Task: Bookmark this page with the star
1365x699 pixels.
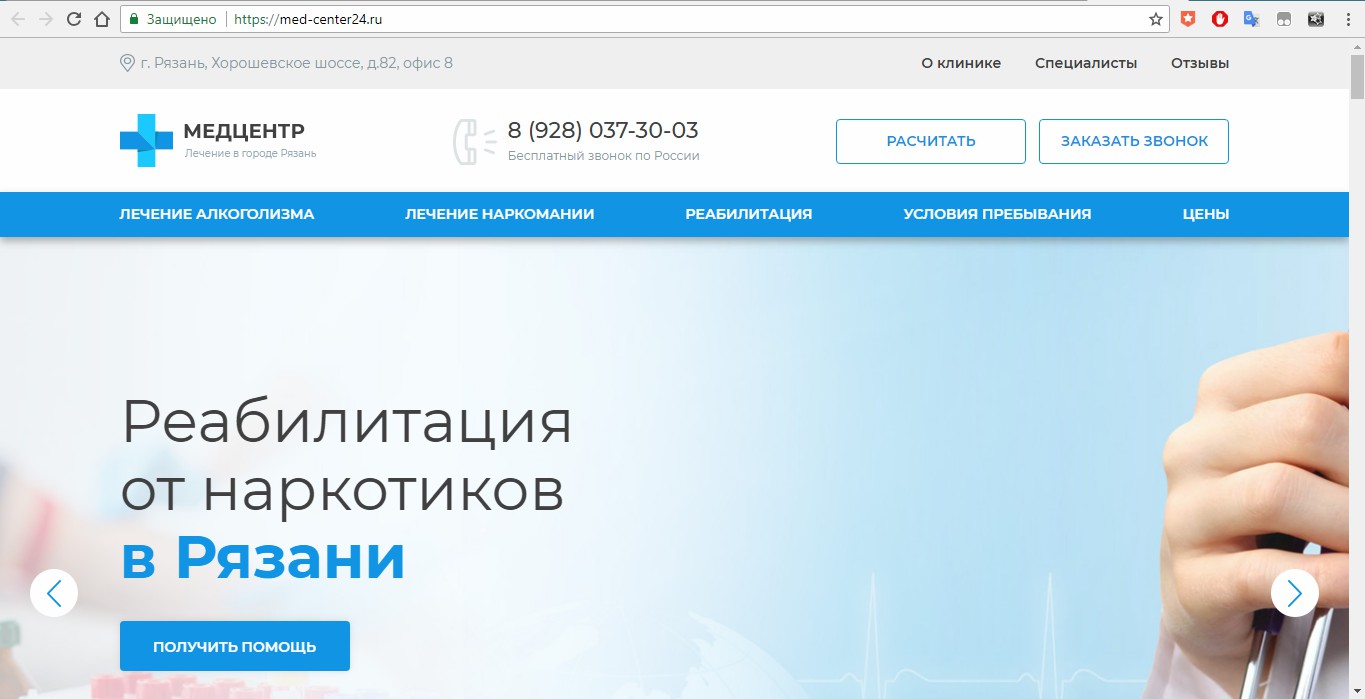Action: pyautogui.click(x=1156, y=19)
